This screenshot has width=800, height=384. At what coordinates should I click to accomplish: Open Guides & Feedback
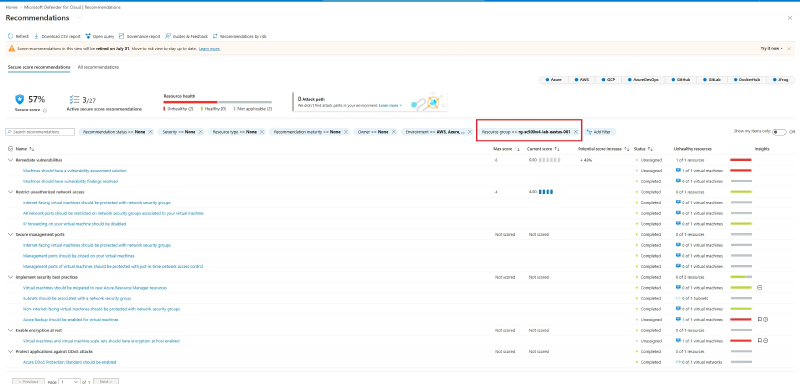[x=187, y=37]
